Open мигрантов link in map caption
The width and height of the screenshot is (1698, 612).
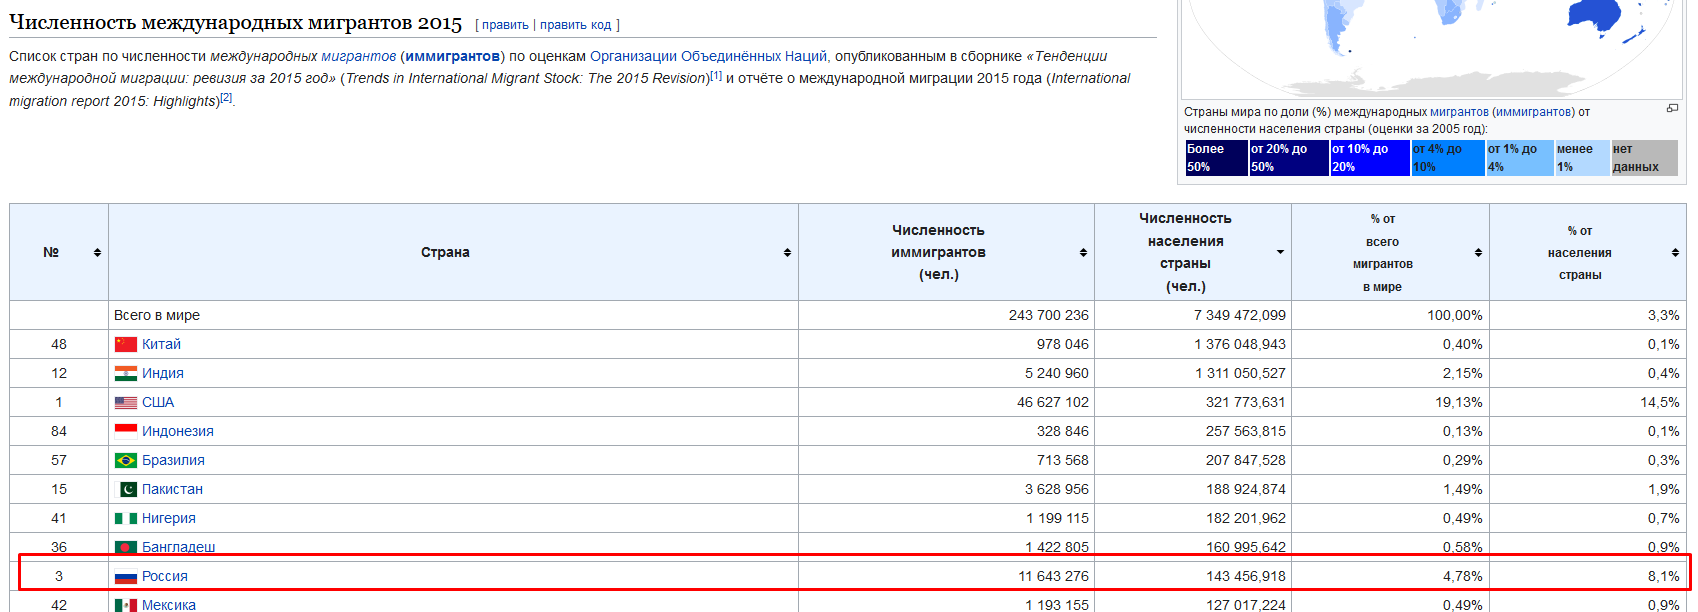coord(1459,112)
